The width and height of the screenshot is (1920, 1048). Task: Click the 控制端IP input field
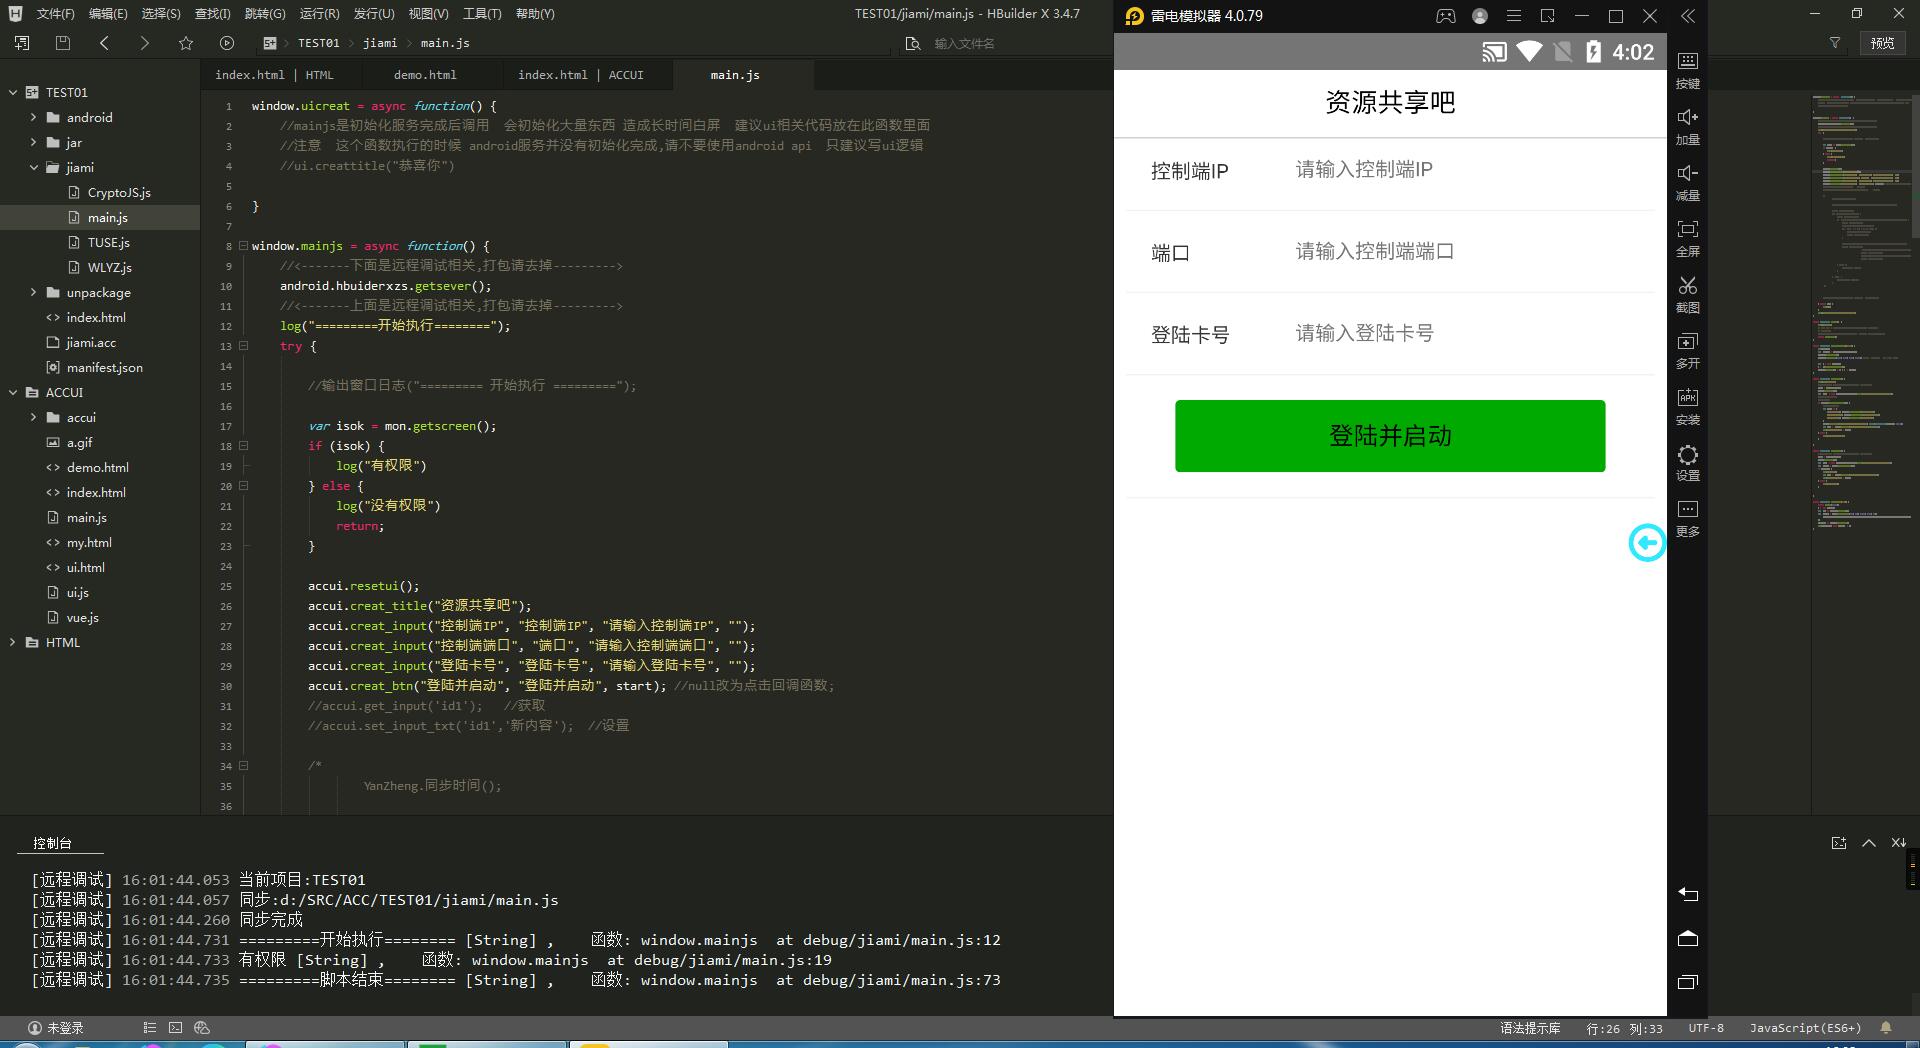point(1470,170)
